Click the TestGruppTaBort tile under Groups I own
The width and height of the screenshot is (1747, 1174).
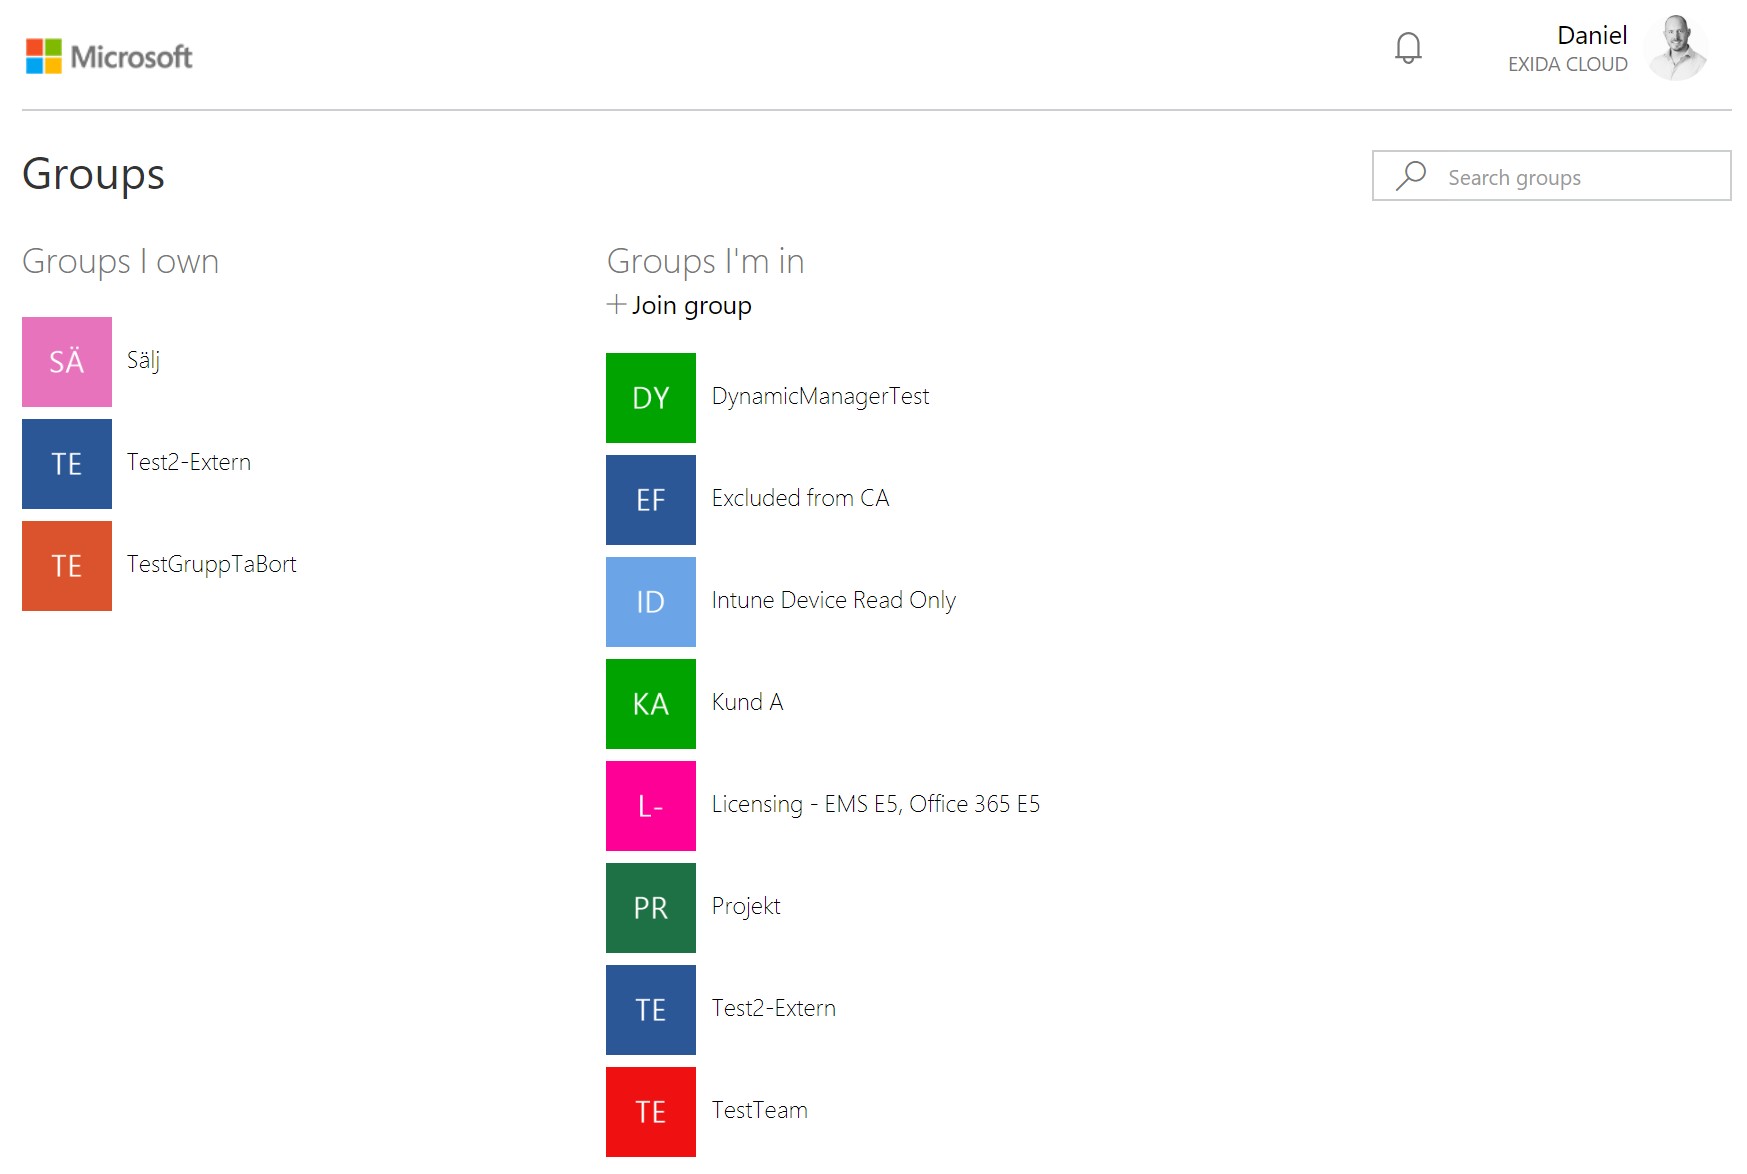pyautogui.click(x=66, y=565)
